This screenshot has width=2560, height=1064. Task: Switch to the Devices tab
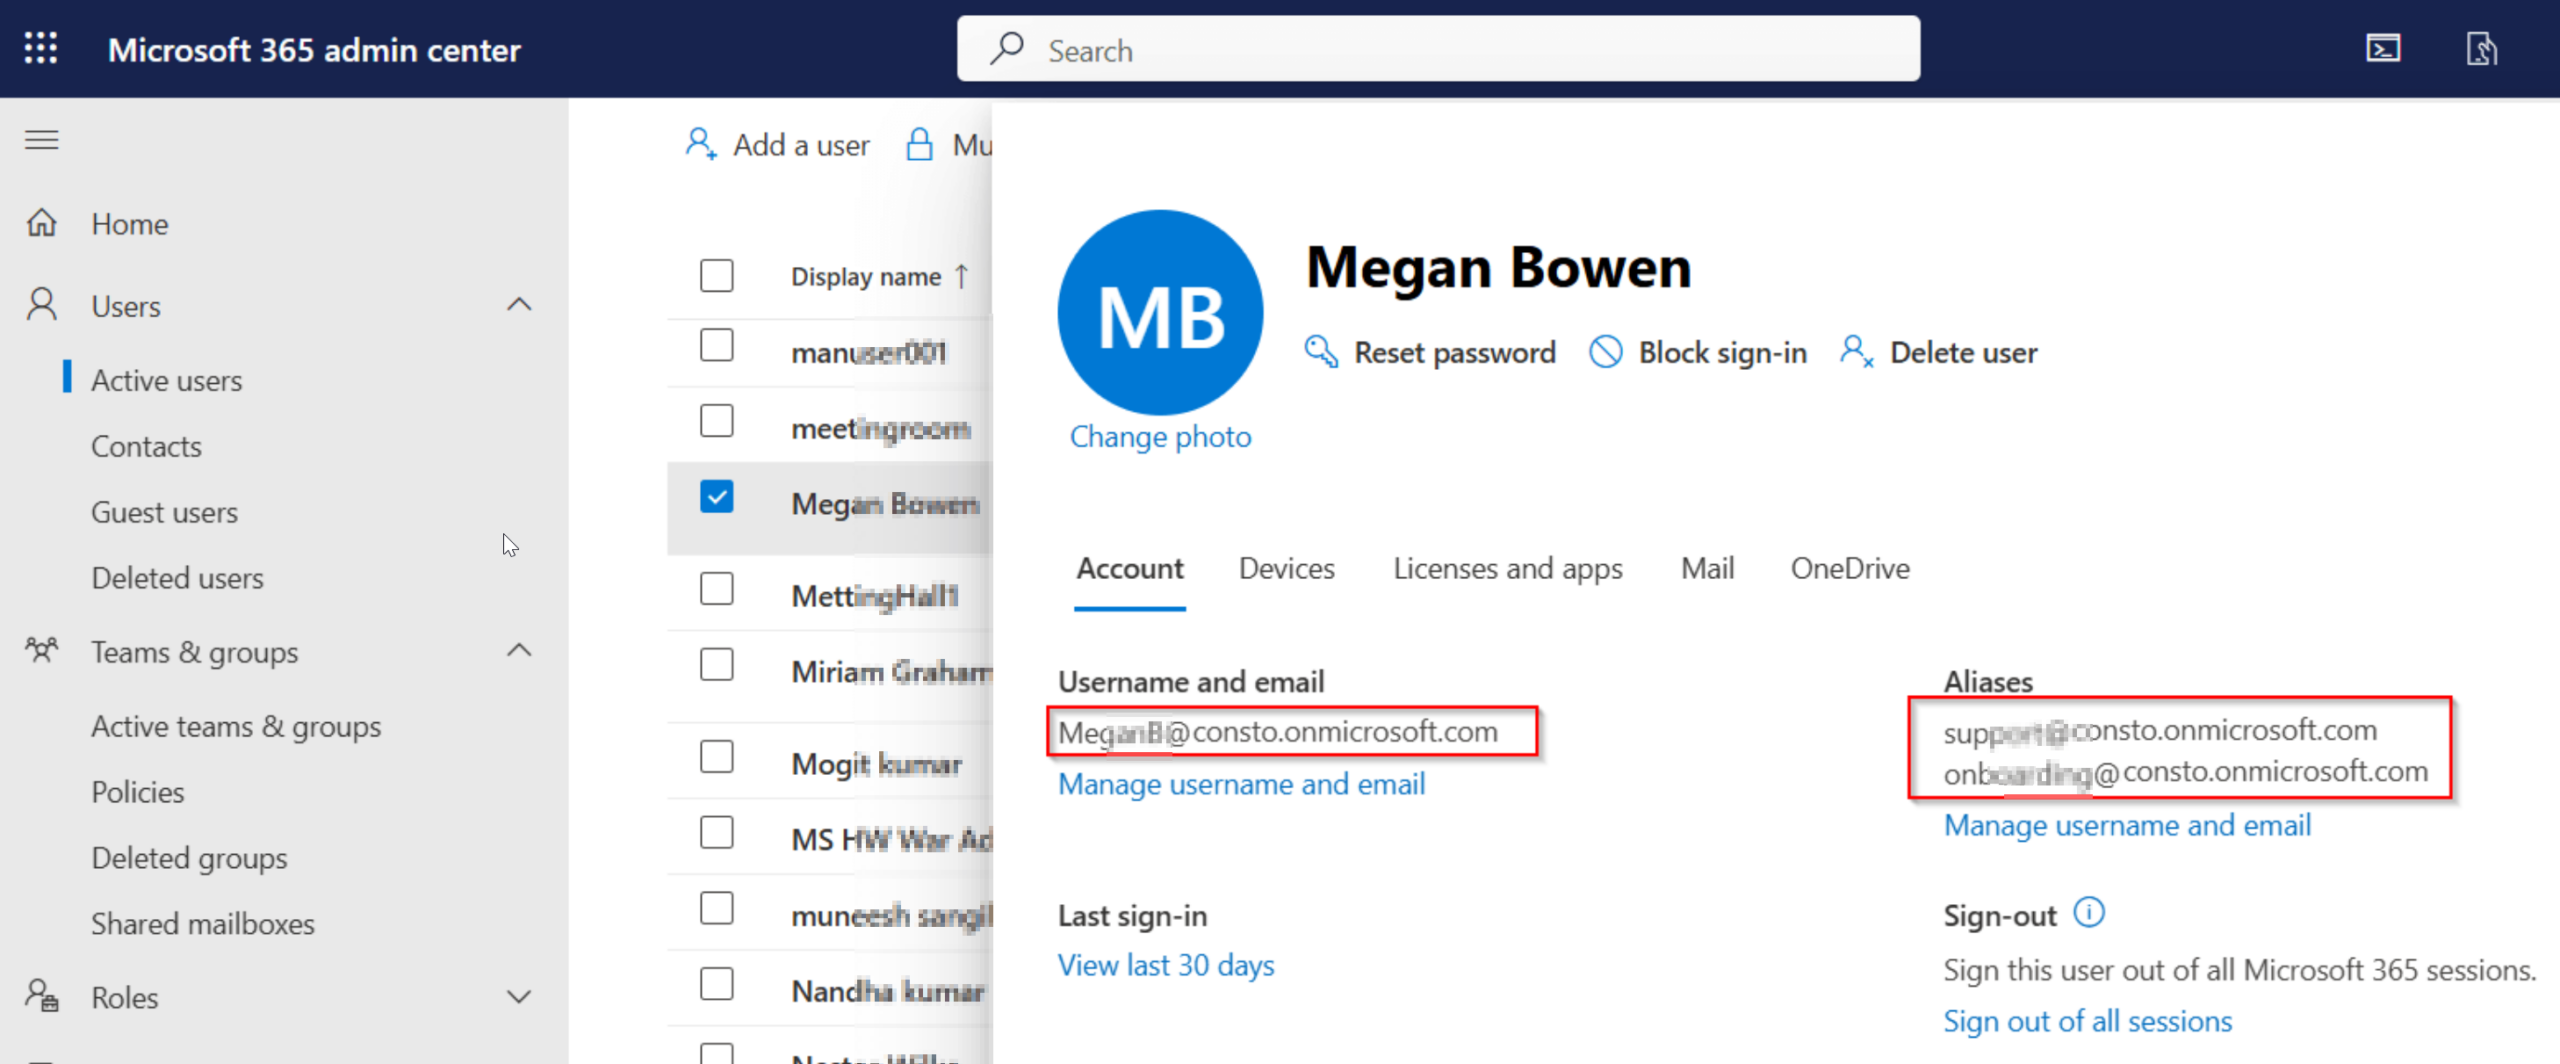coord(1287,568)
